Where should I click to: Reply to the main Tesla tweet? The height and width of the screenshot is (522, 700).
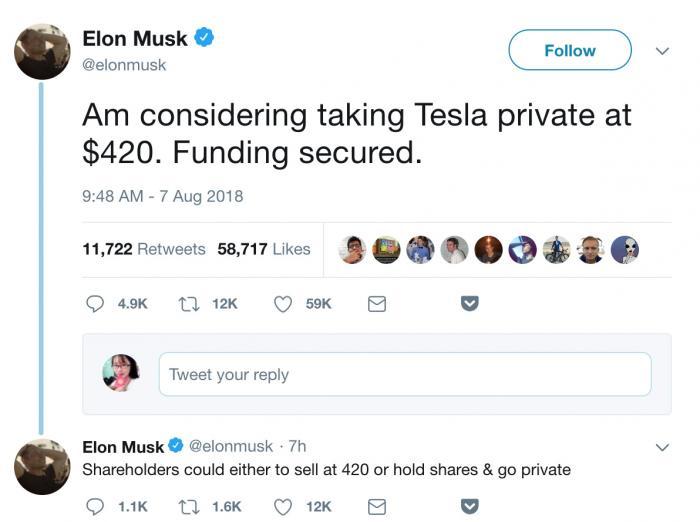point(95,304)
